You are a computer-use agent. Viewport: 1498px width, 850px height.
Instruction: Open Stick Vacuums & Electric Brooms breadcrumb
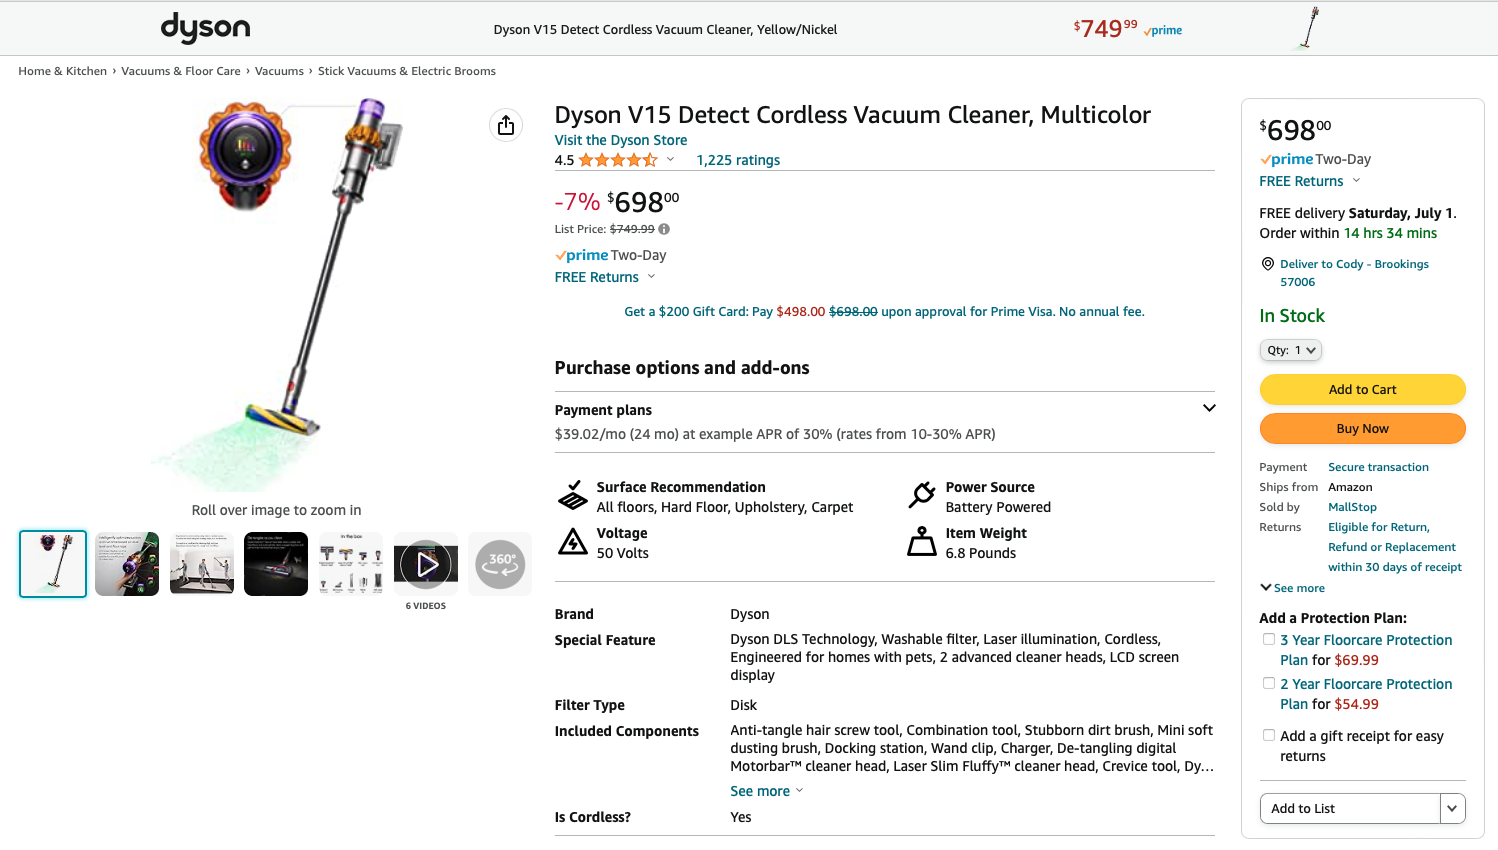406,71
